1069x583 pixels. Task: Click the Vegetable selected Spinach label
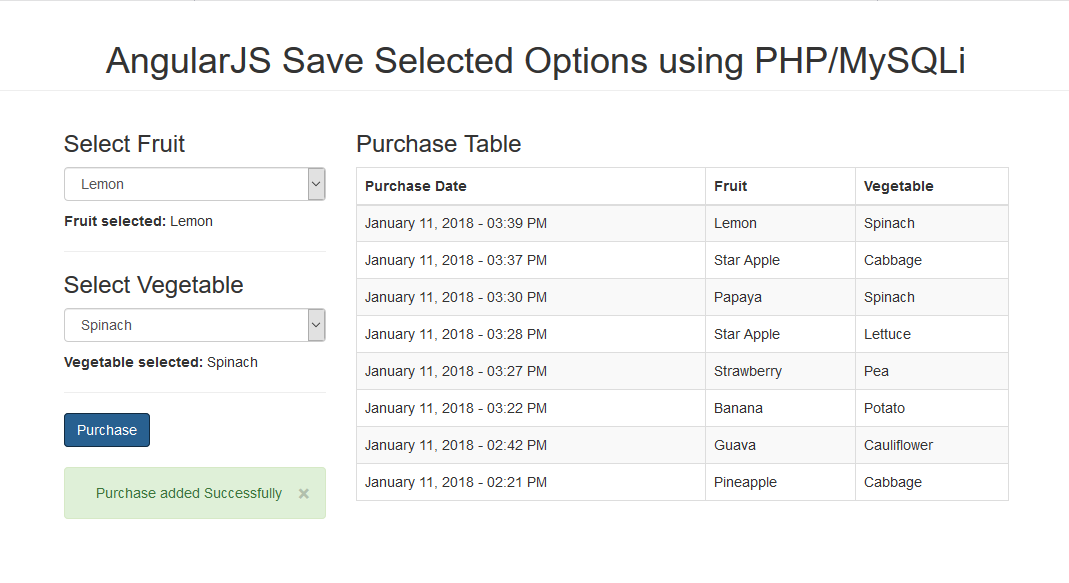[x=160, y=362]
